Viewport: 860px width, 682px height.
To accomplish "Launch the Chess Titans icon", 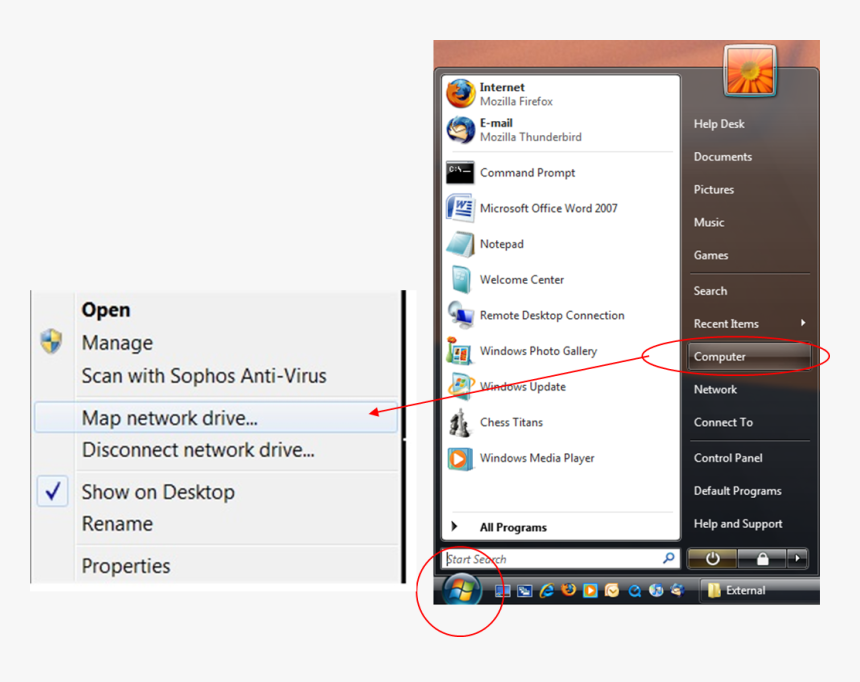I will (x=459, y=422).
